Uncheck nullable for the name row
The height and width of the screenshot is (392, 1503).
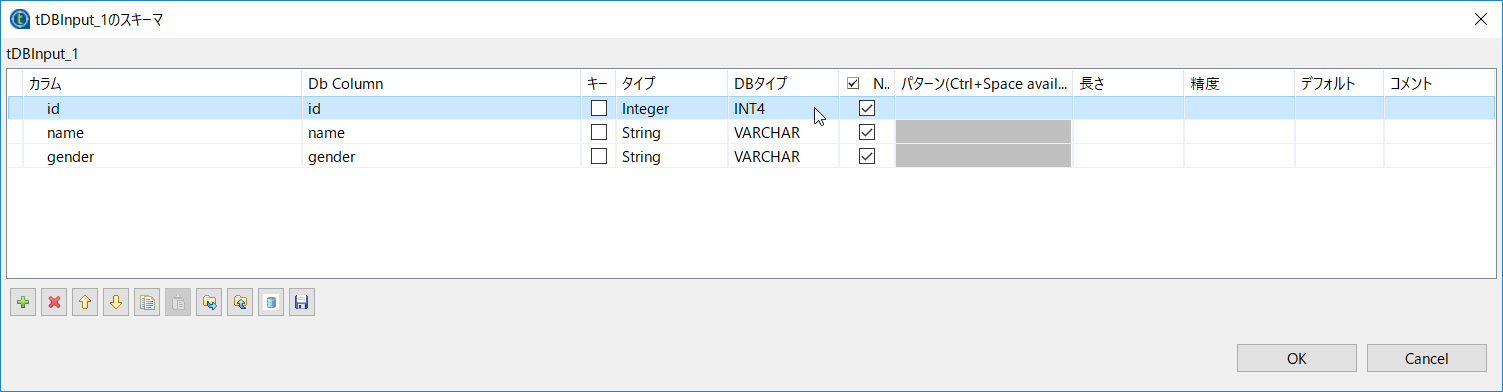pyautogui.click(x=867, y=132)
